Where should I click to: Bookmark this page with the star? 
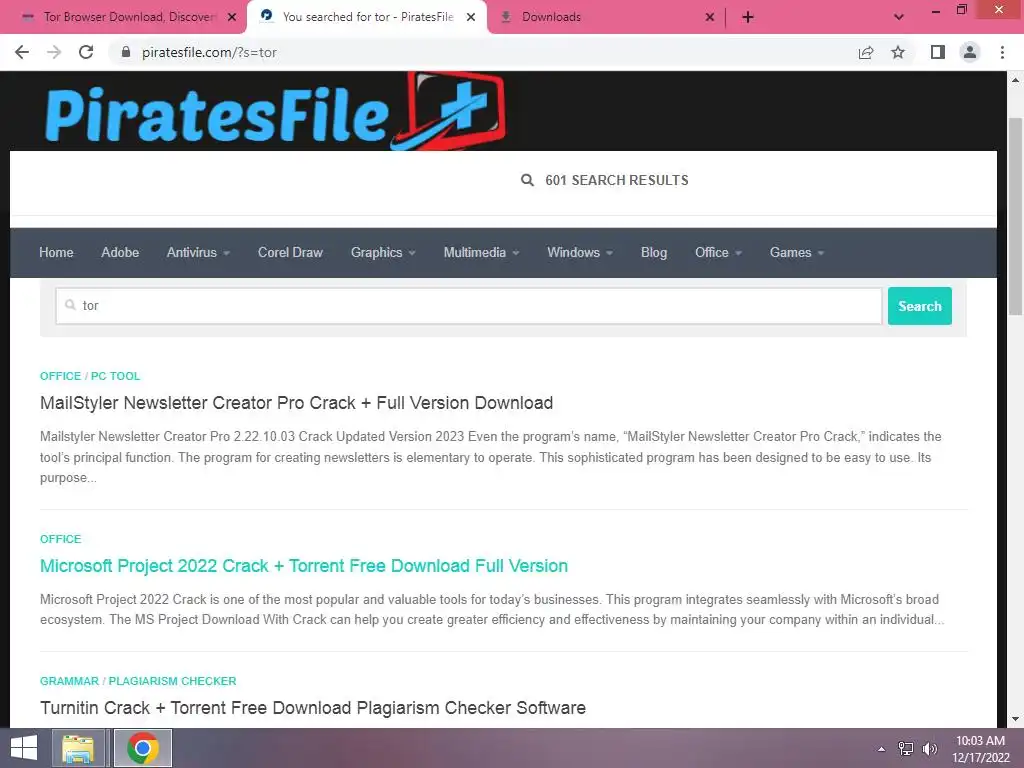tap(898, 52)
